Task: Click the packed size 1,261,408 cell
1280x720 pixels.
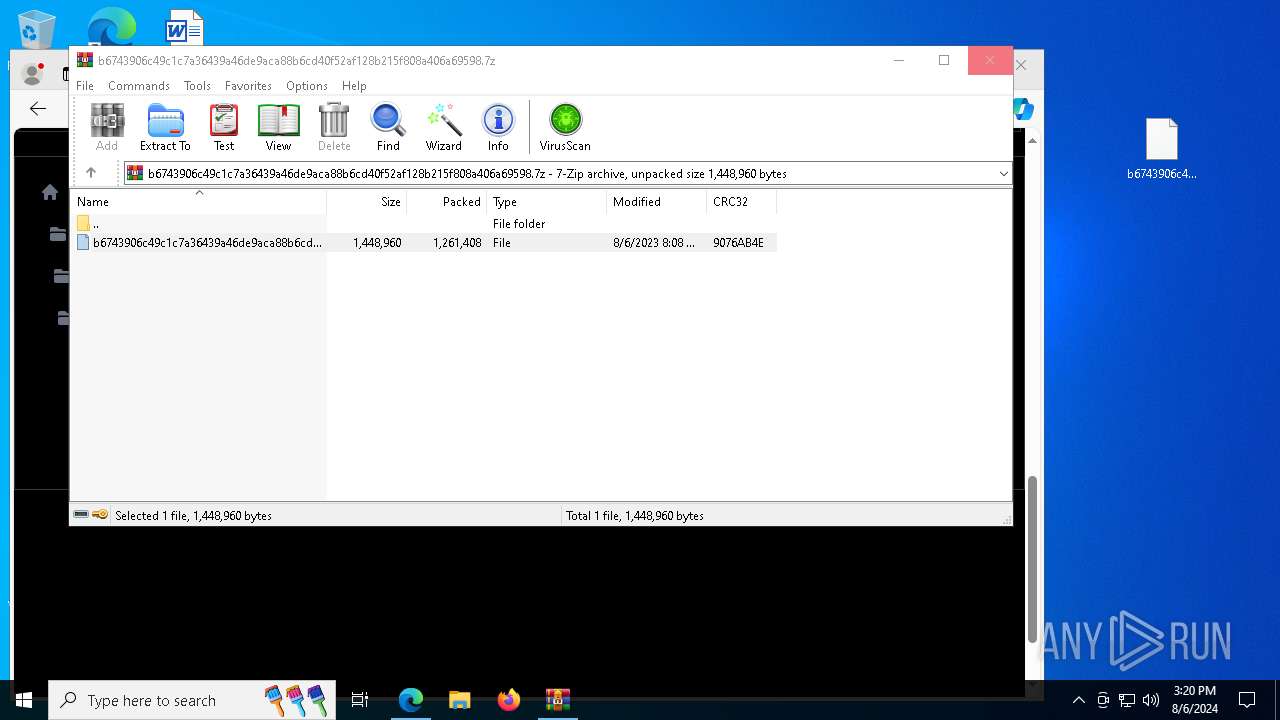Action: [457, 243]
